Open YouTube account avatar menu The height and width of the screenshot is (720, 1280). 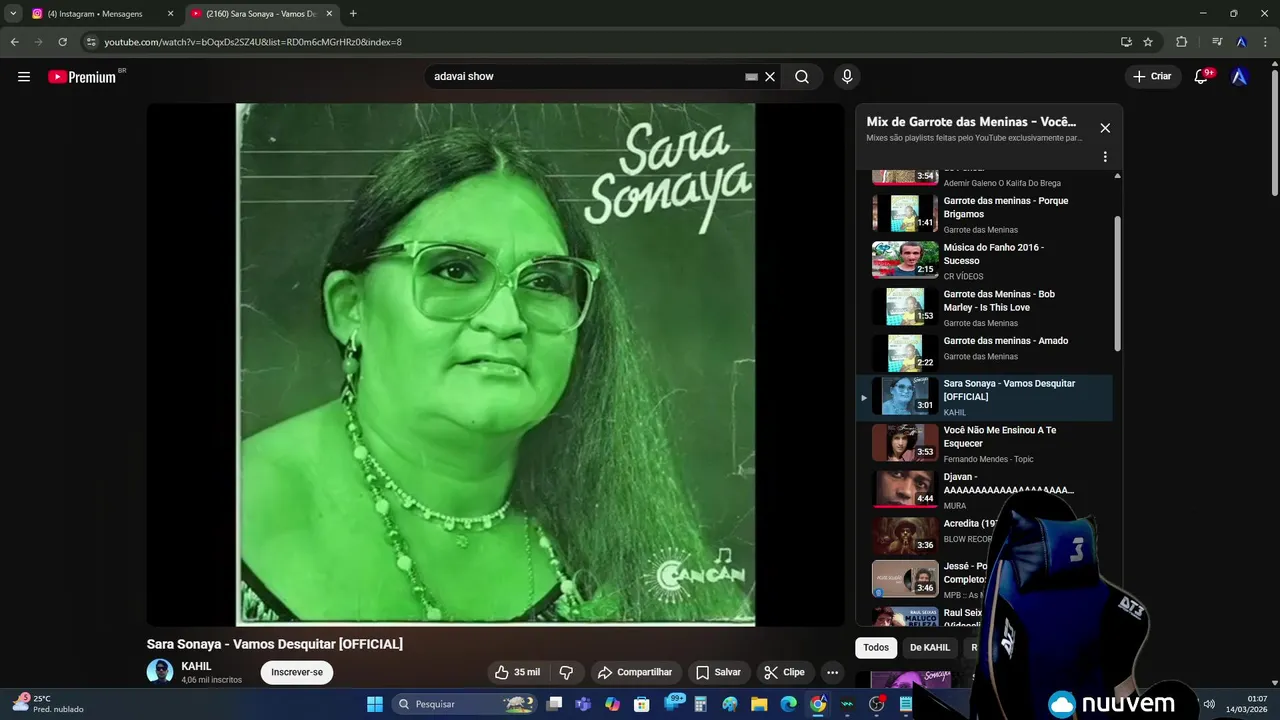click(1239, 77)
